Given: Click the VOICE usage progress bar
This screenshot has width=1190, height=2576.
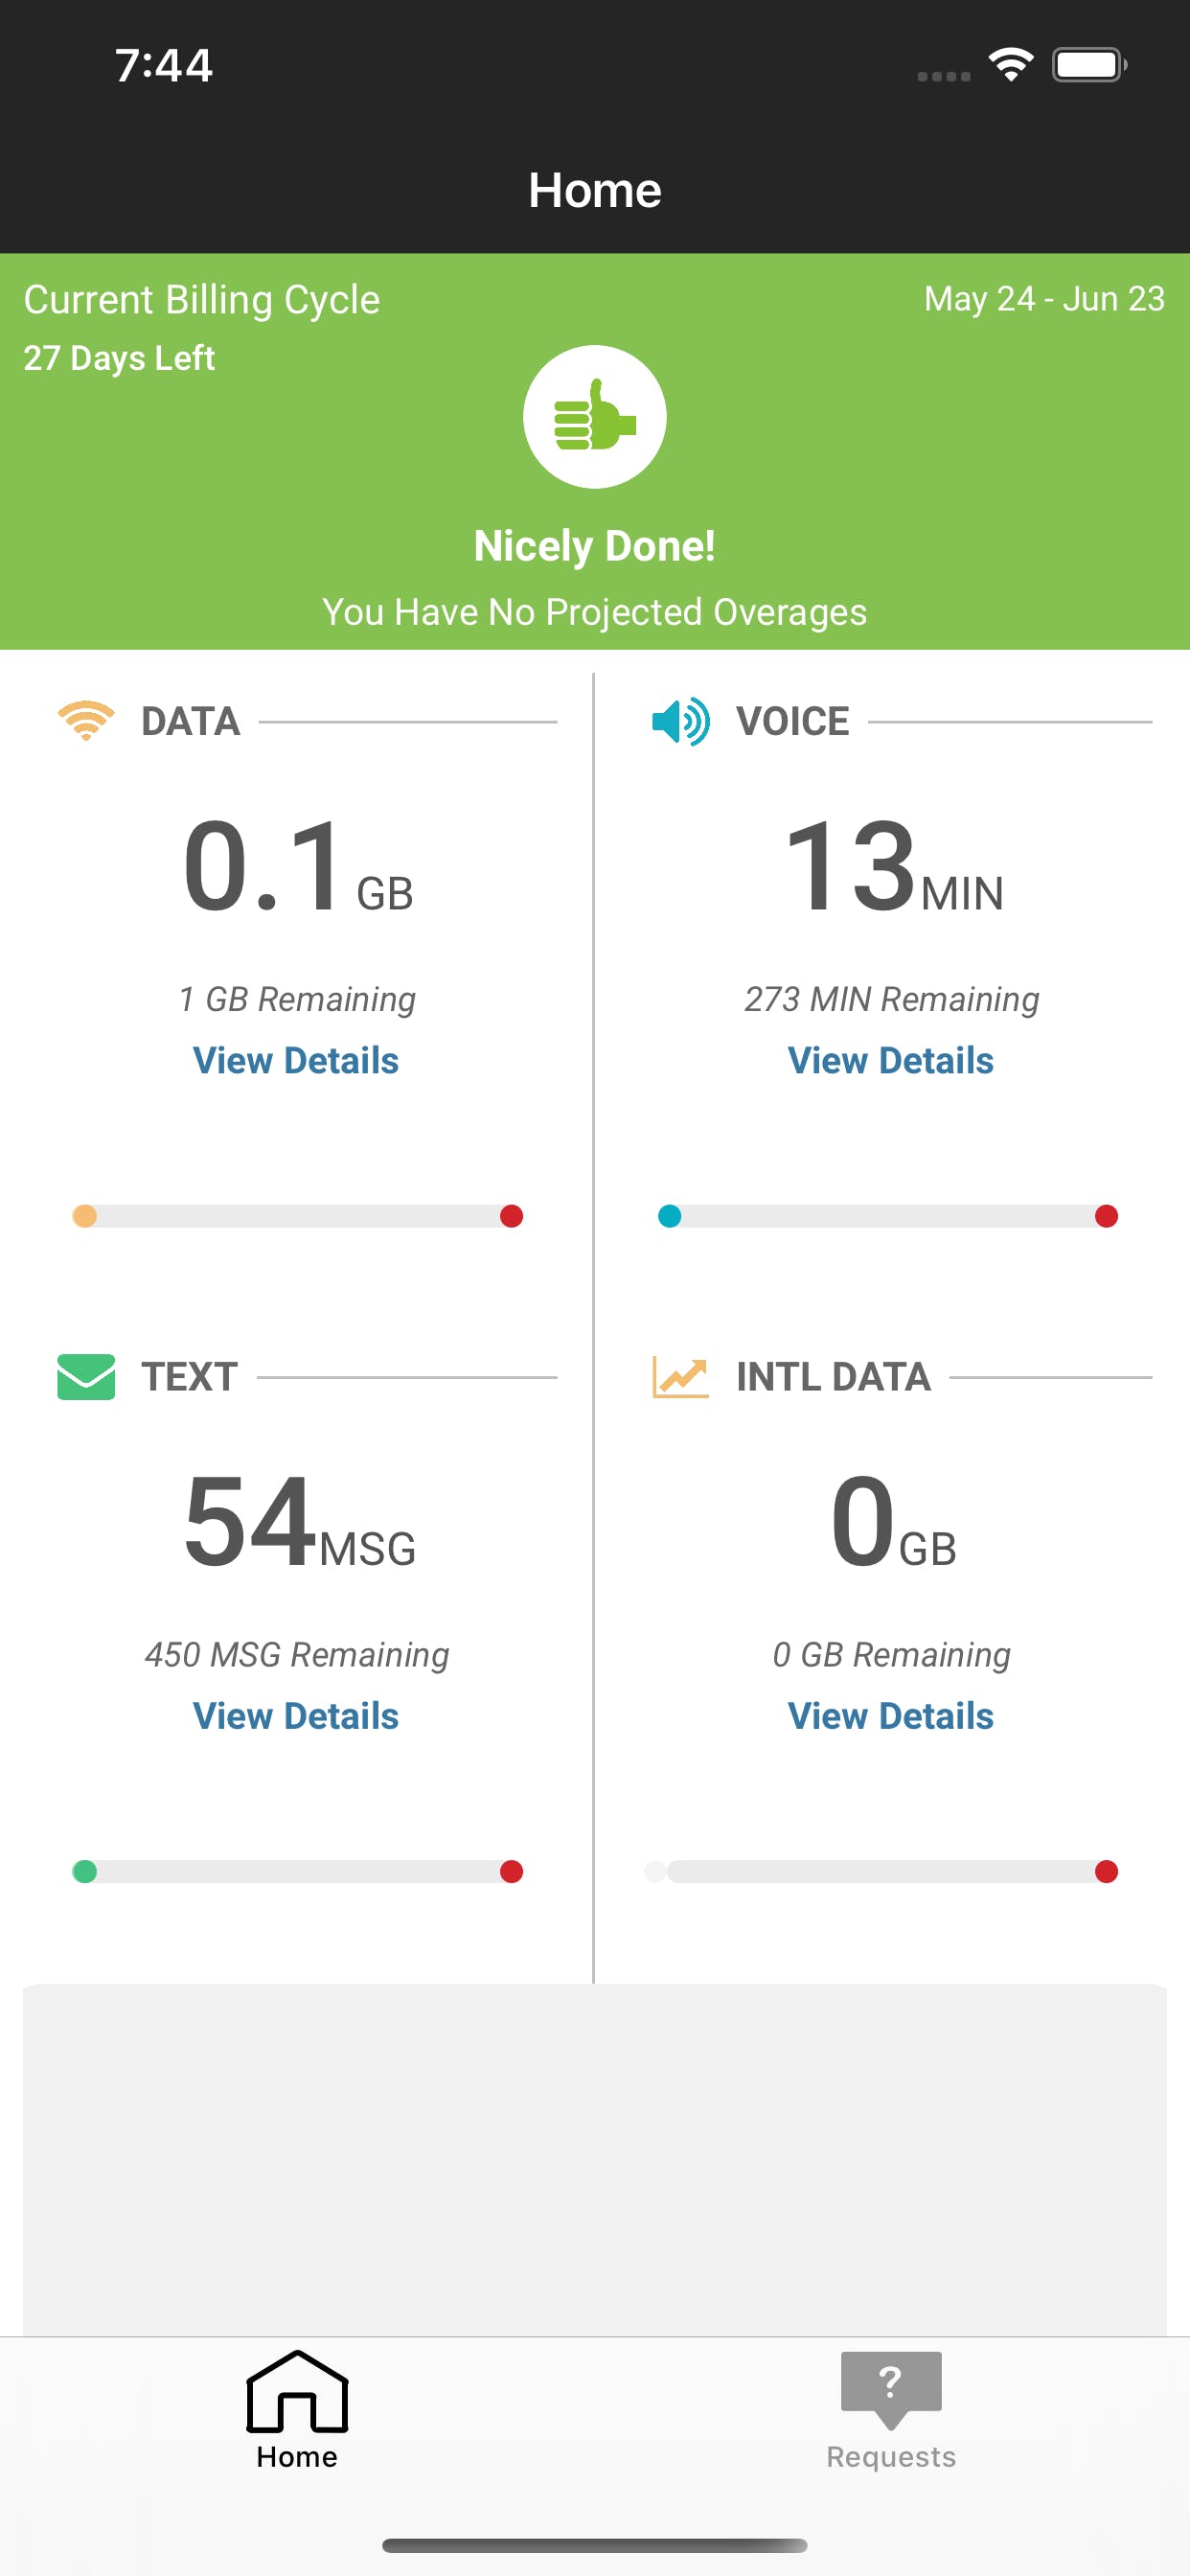Looking at the screenshot, I should [888, 1216].
